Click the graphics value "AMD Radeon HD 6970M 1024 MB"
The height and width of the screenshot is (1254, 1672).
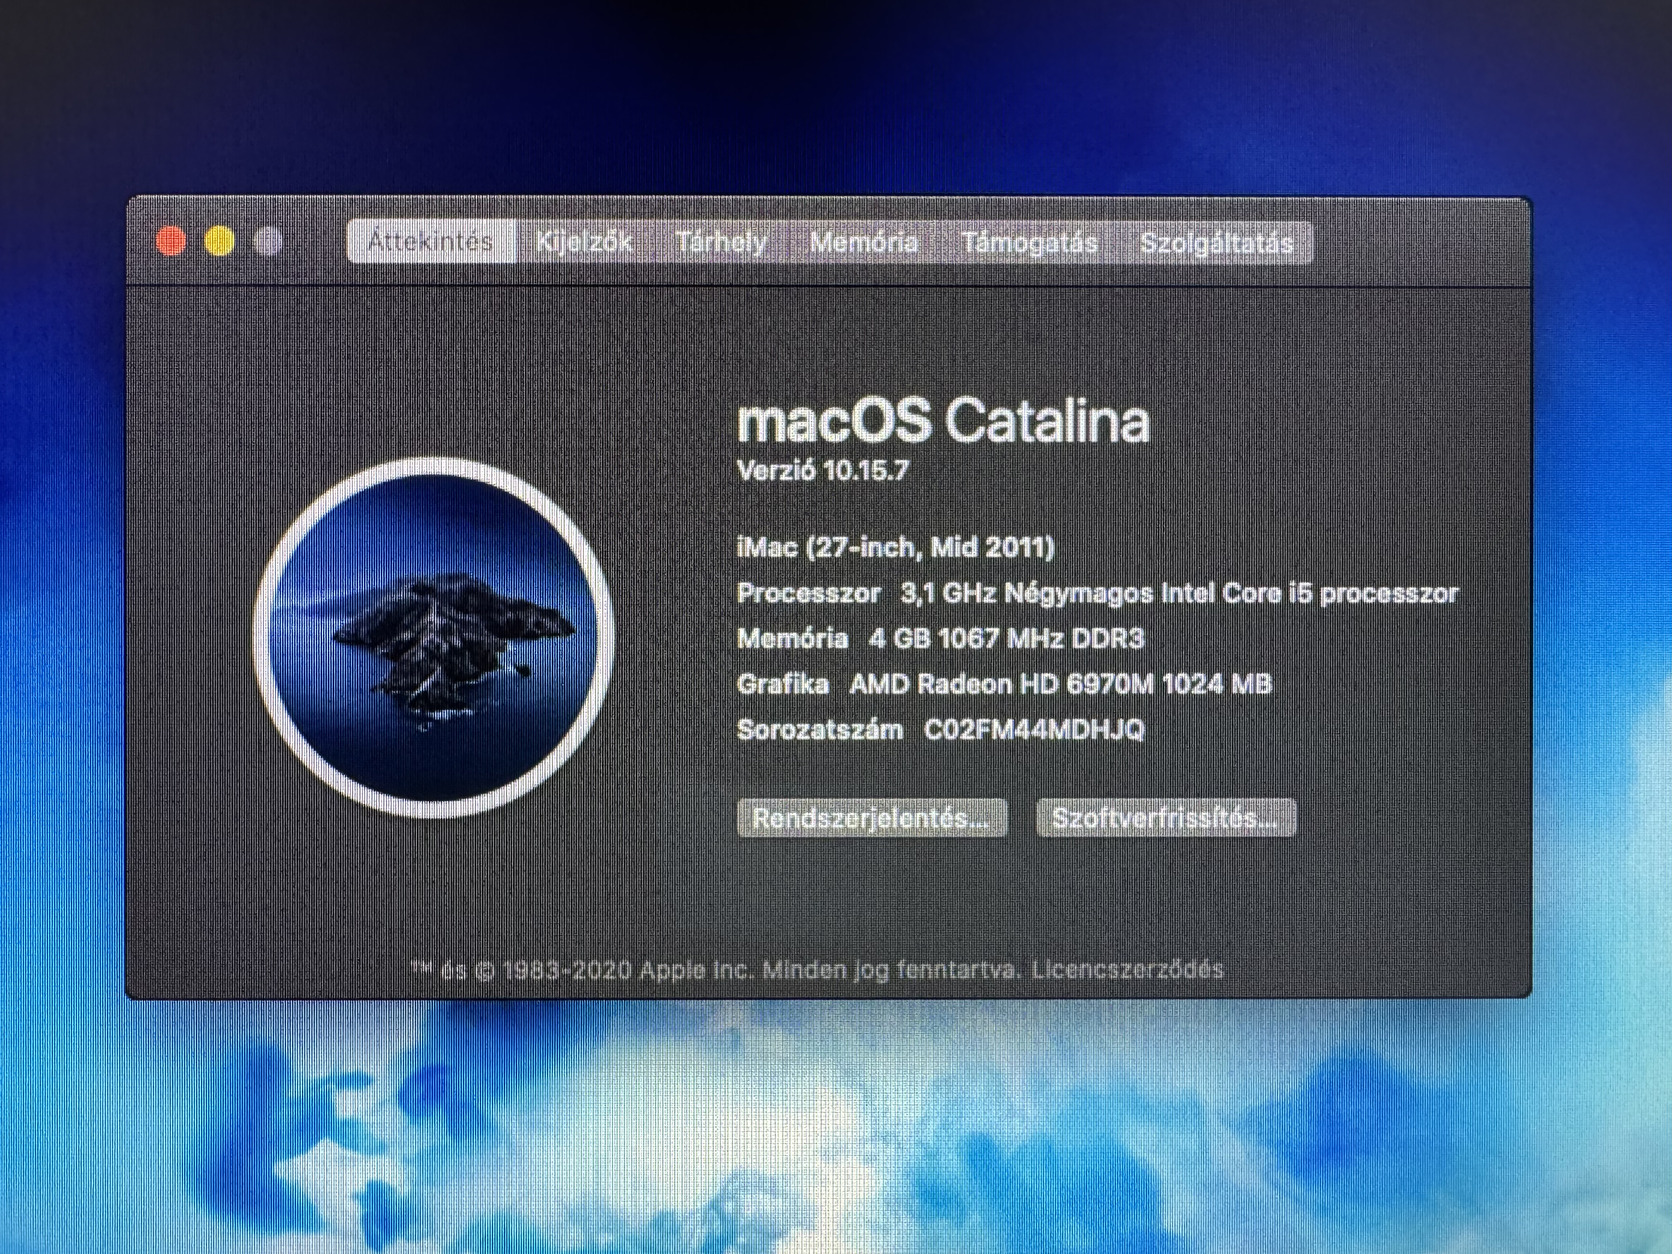click(x=1061, y=684)
